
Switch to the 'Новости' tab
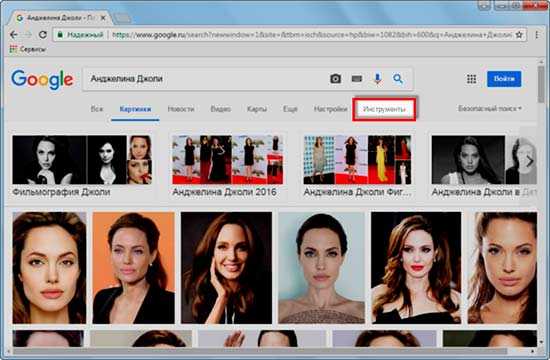[x=181, y=109]
